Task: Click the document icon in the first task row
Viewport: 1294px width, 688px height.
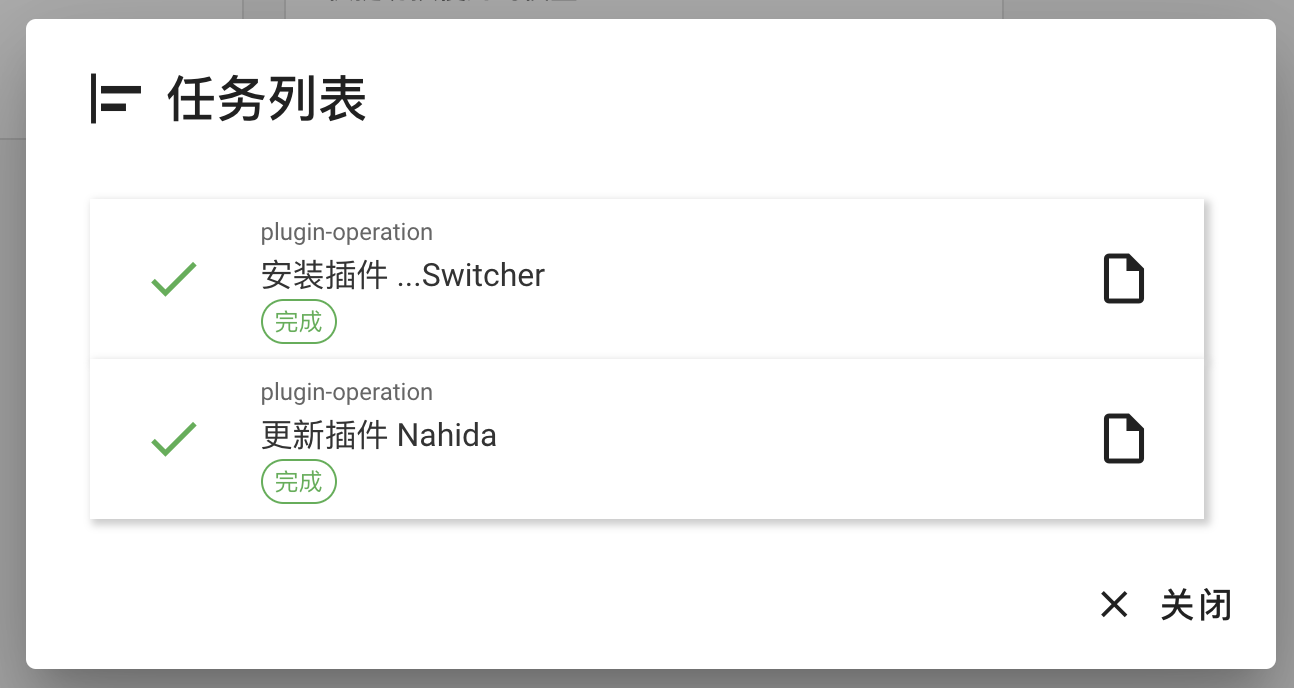Action: (x=1123, y=278)
